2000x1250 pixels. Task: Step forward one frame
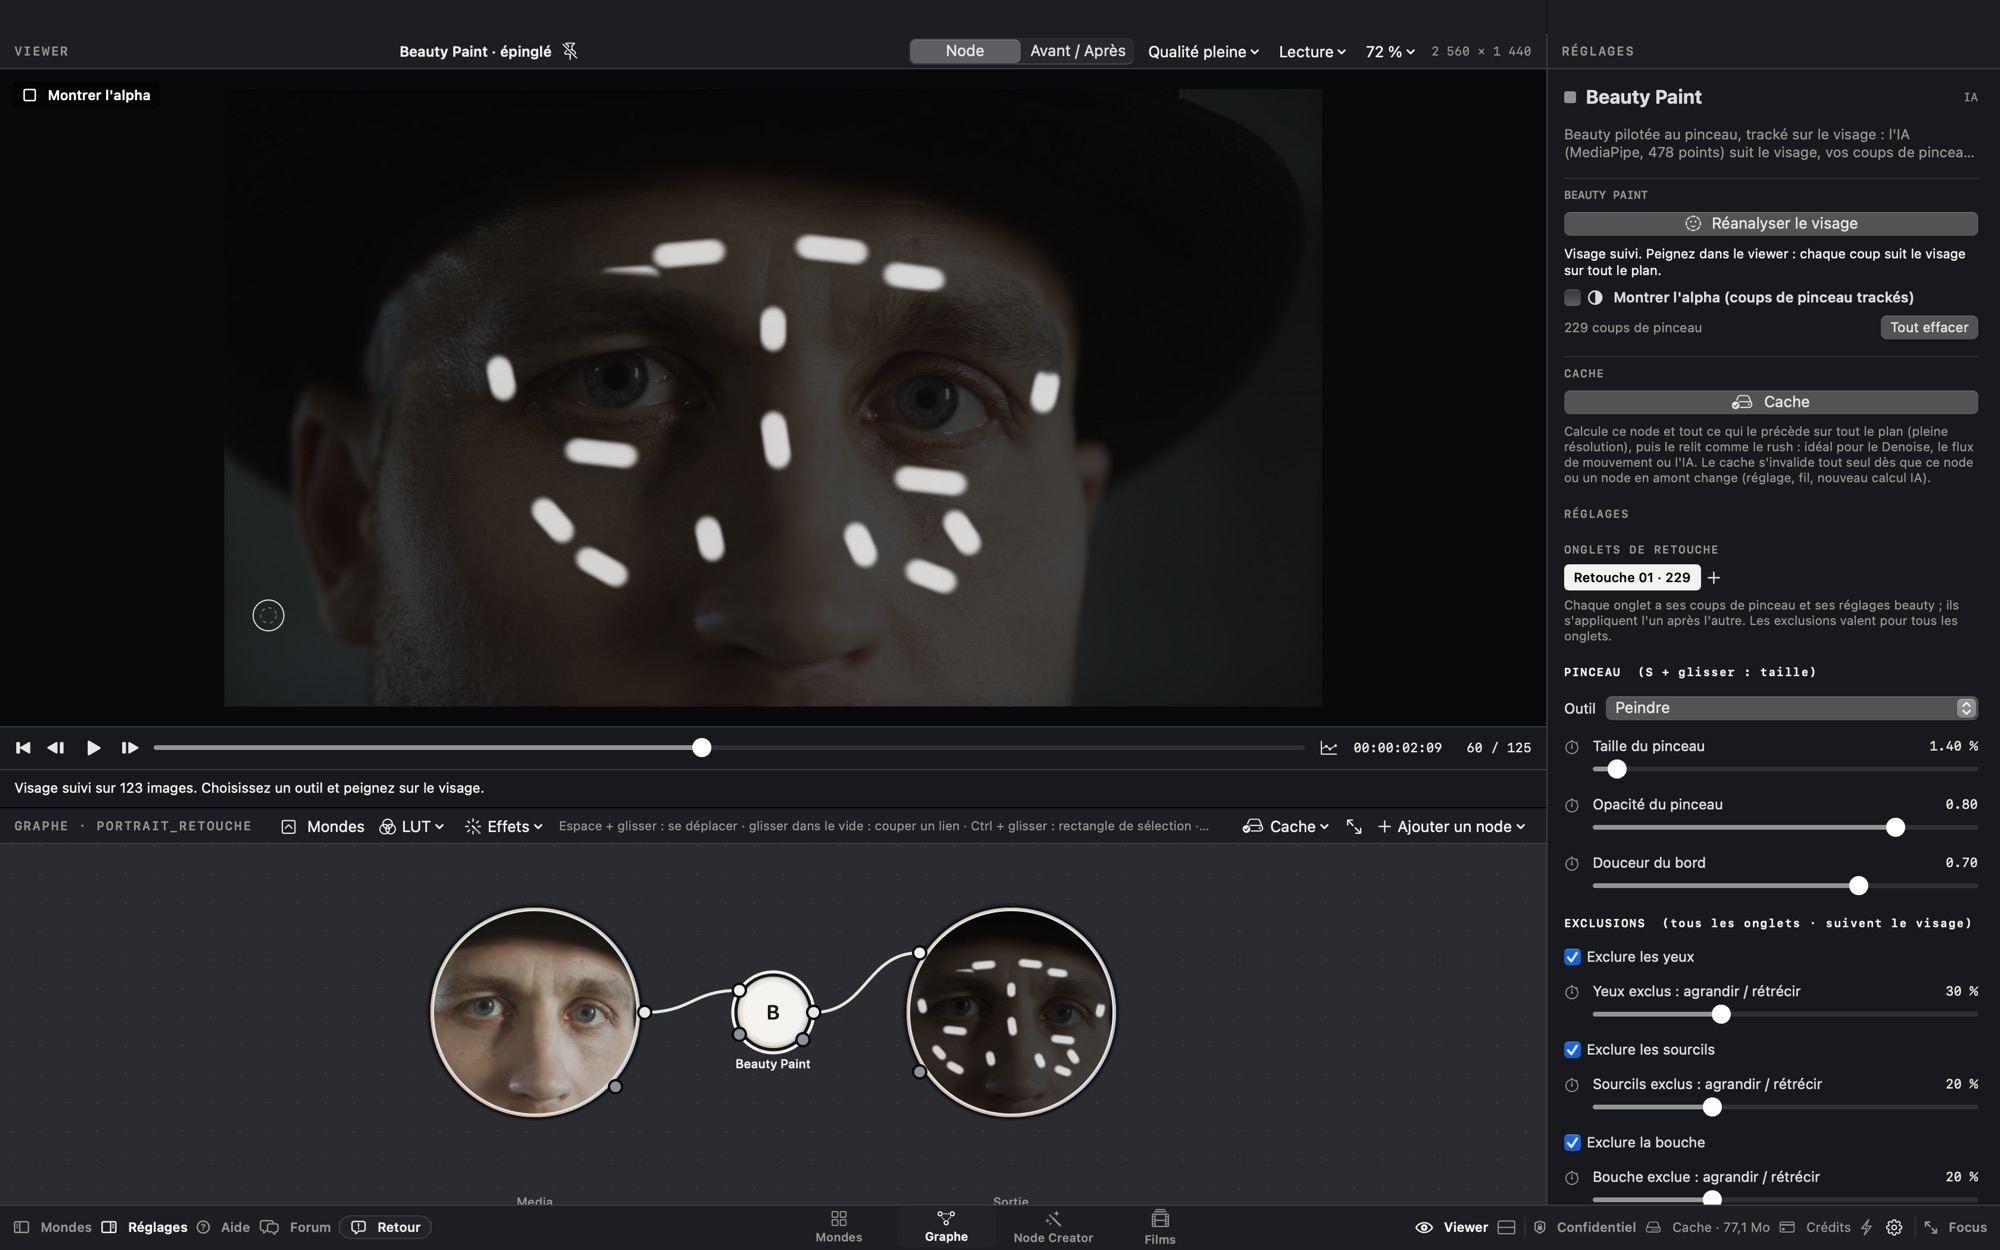(x=129, y=748)
